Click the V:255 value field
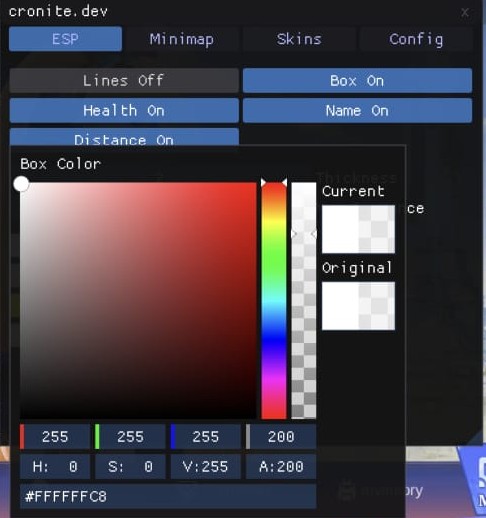 pyautogui.click(x=206, y=467)
